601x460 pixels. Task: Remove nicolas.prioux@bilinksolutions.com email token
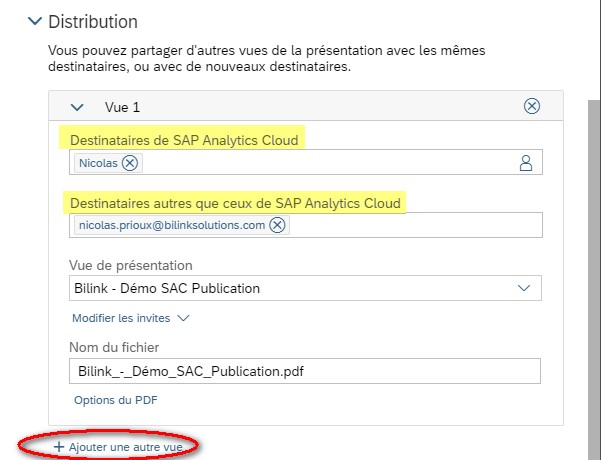coord(278,225)
